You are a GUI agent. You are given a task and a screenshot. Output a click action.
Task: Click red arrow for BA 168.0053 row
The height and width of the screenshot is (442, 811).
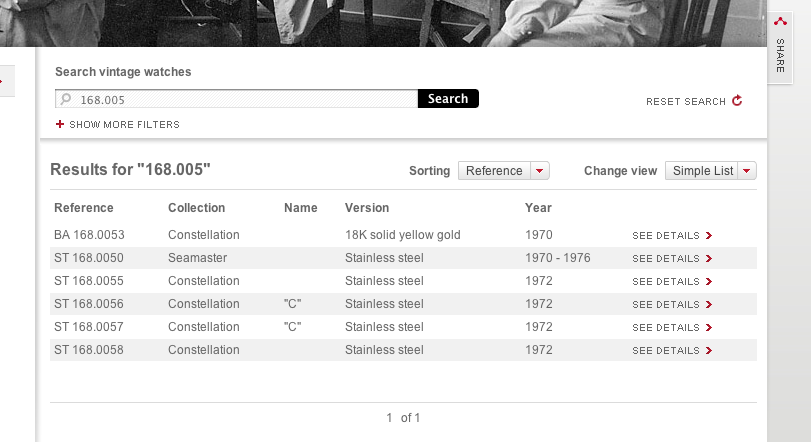tap(709, 236)
